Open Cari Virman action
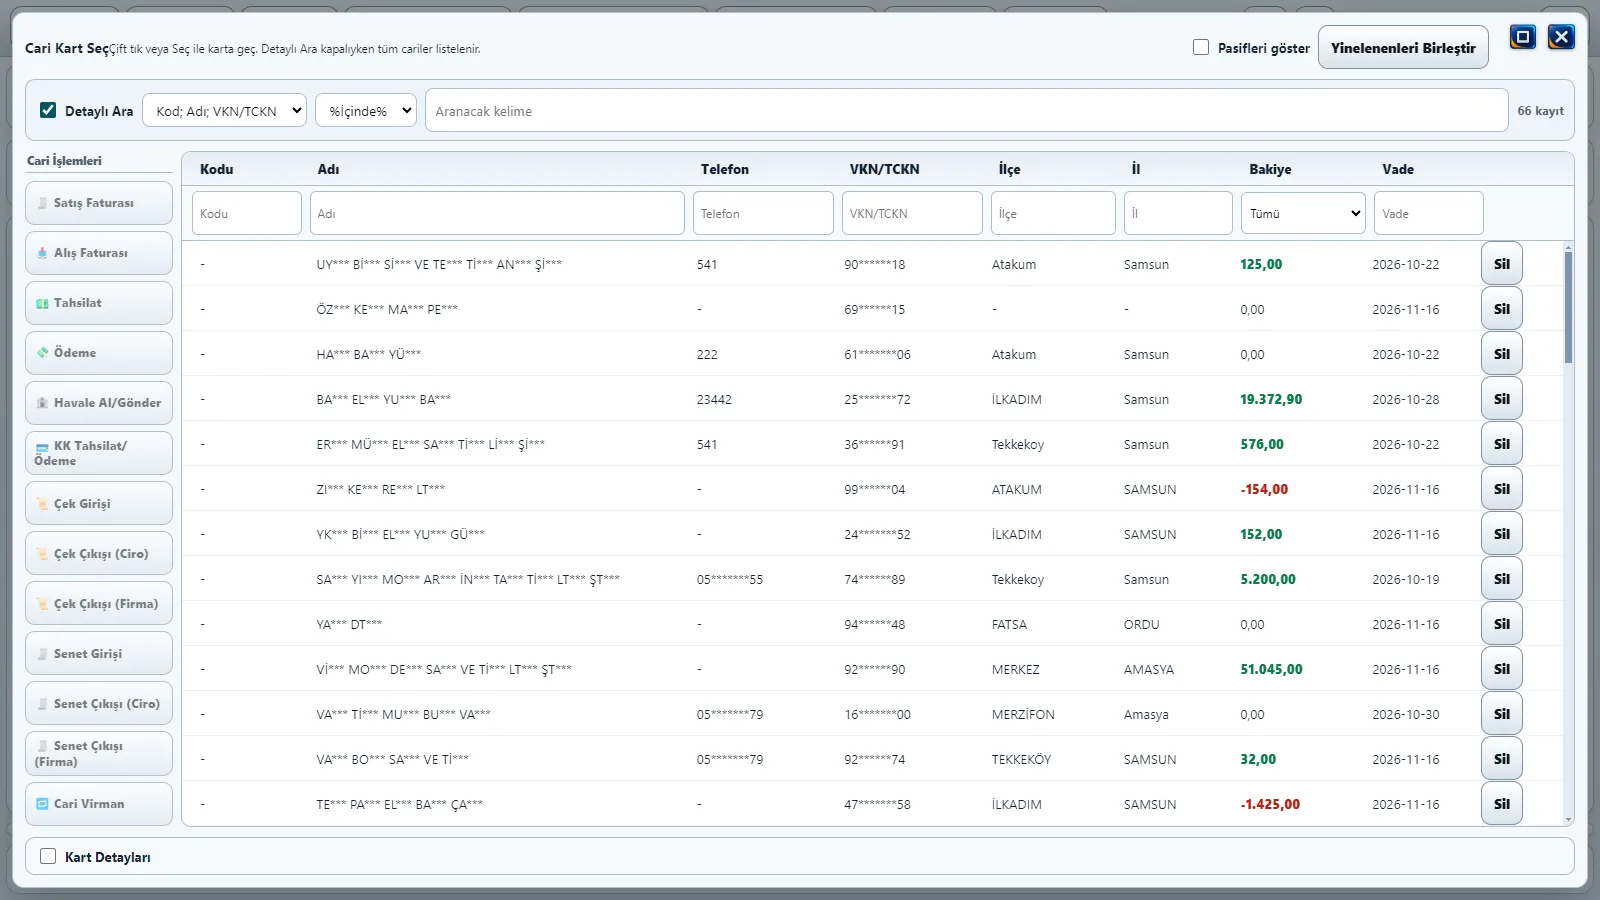Screen dimensions: 1600x900 [99, 803]
